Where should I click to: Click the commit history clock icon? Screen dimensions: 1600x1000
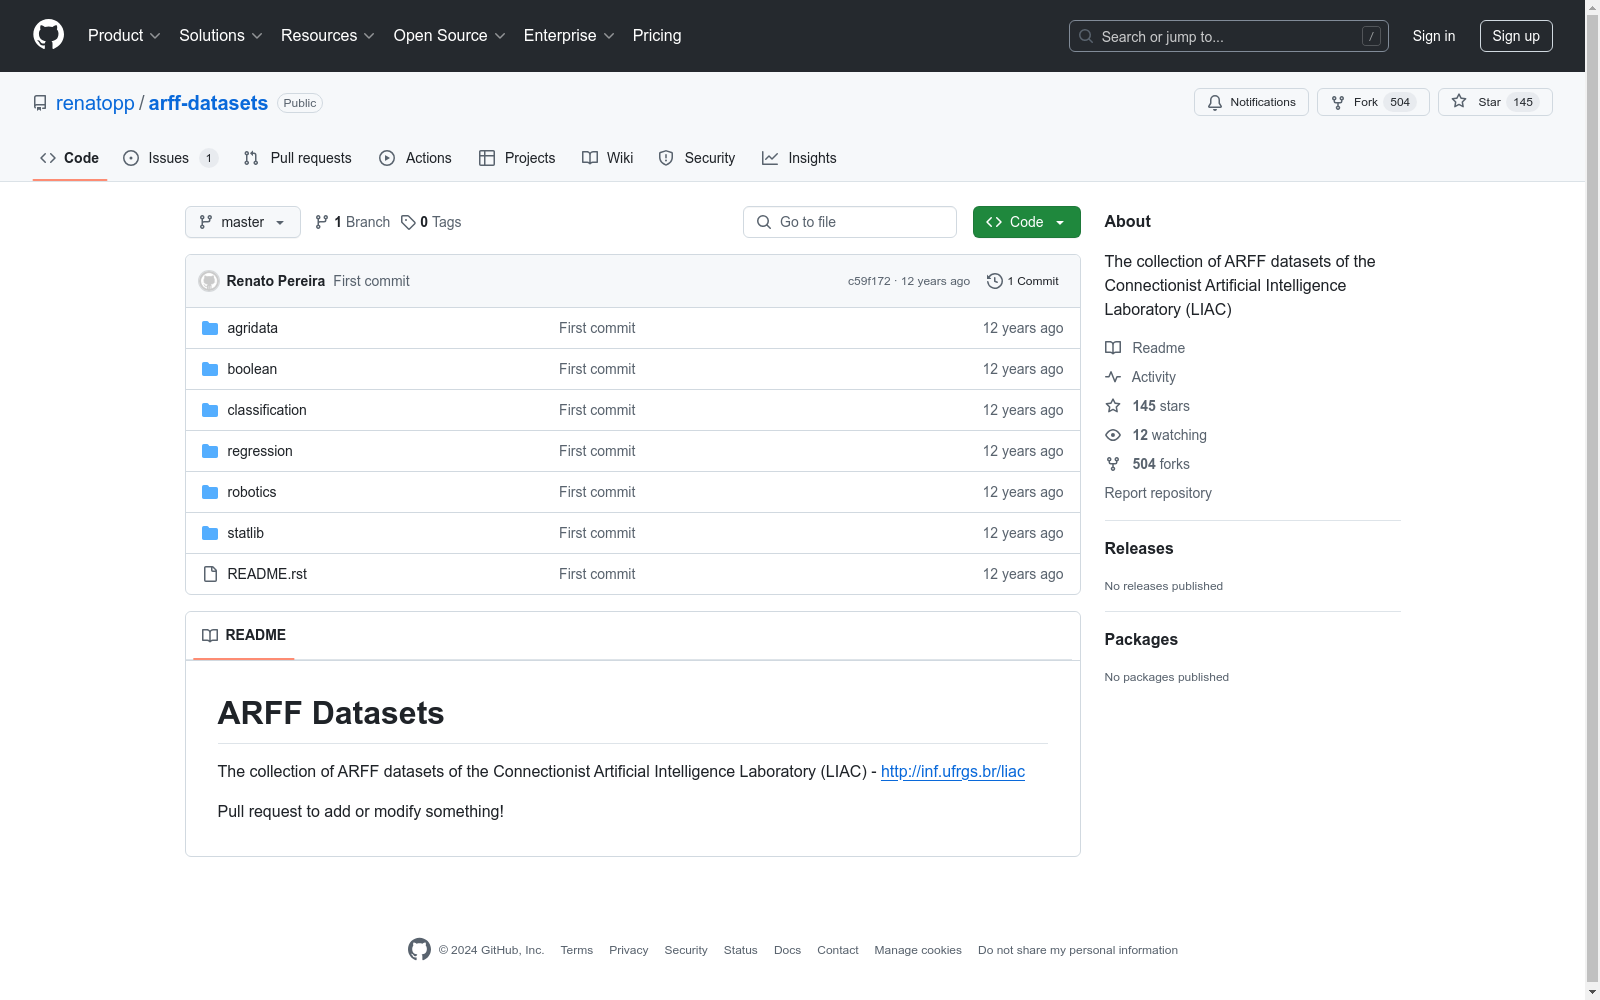coord(994,281)
